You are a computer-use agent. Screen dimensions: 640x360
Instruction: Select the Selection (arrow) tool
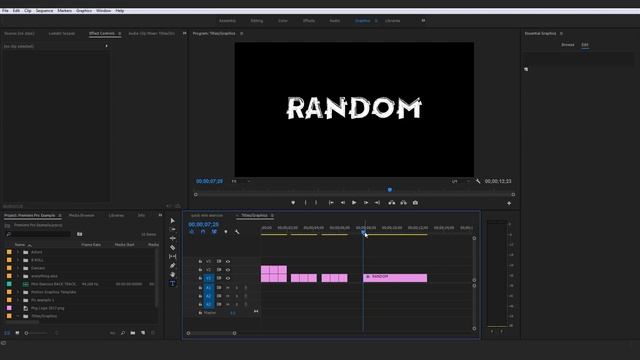click(x=172, y=220)
